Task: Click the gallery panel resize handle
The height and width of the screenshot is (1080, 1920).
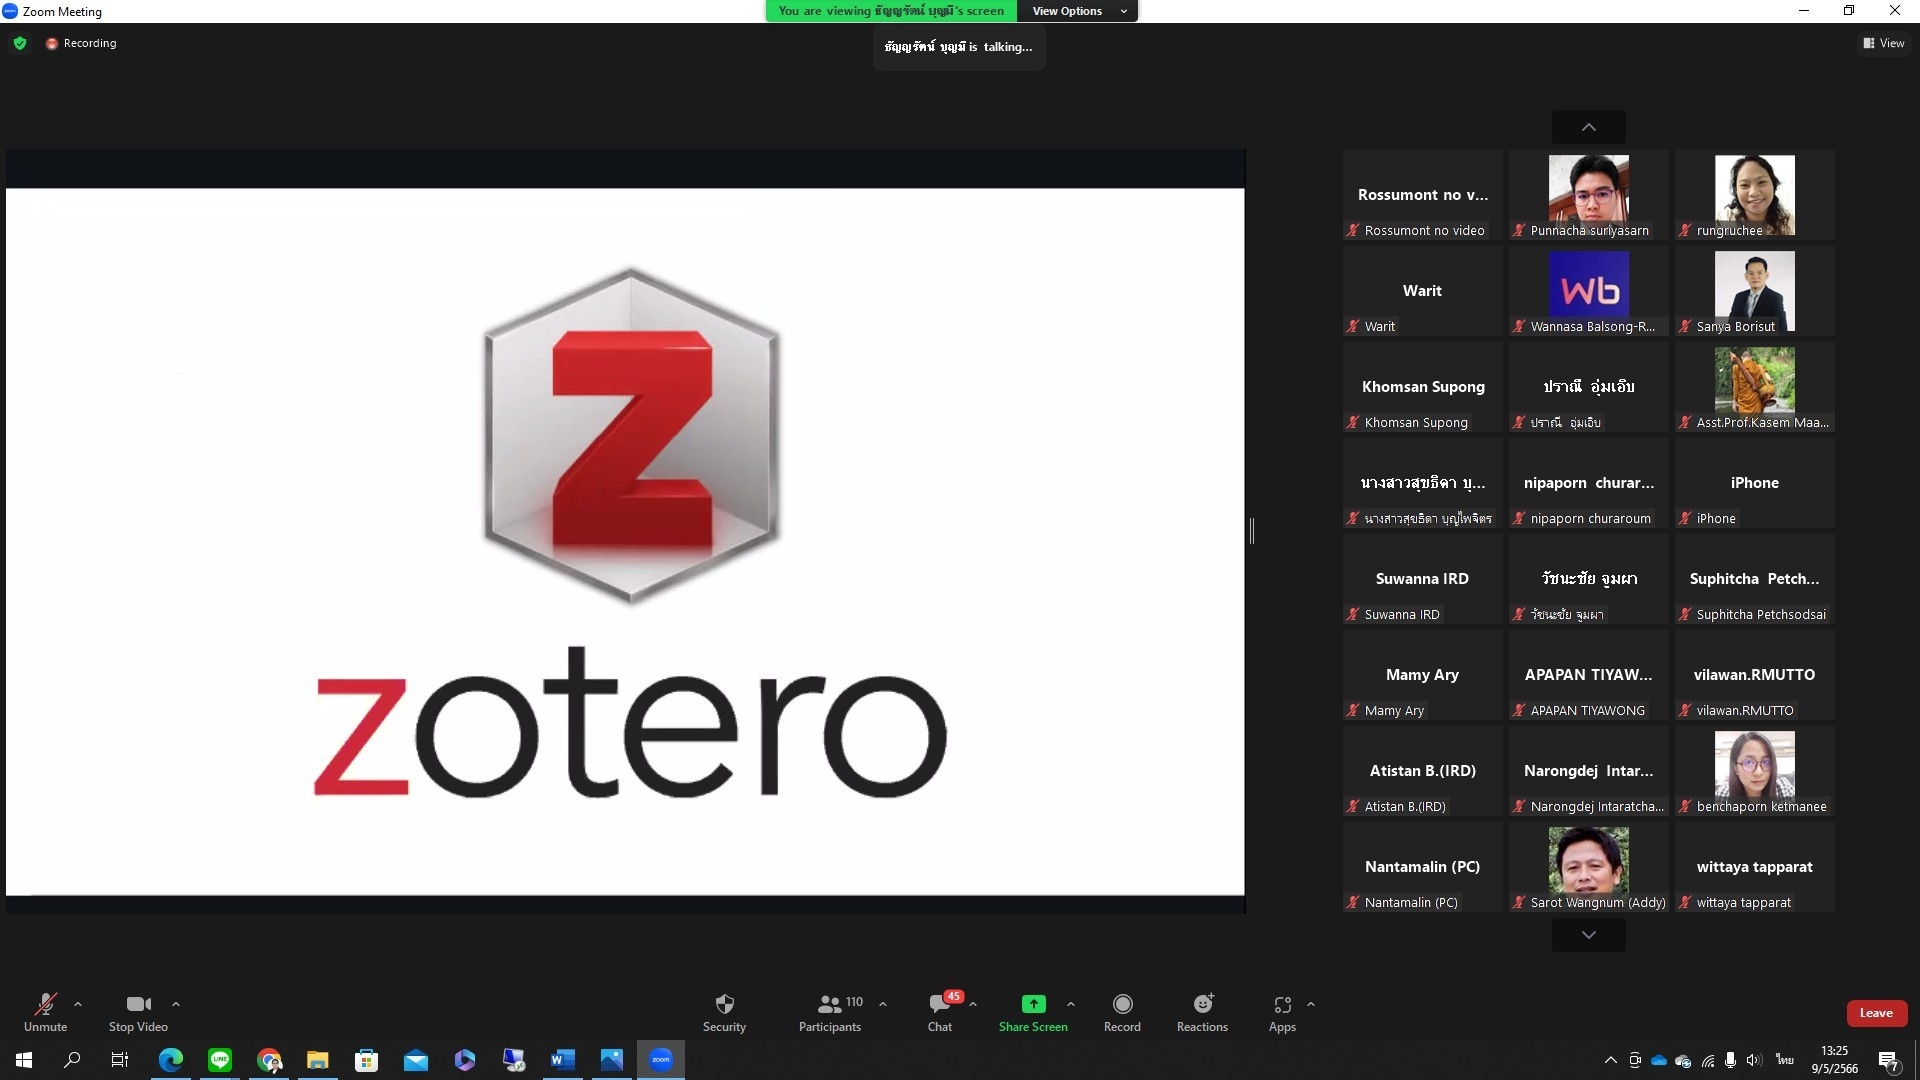Action: 1252,531
